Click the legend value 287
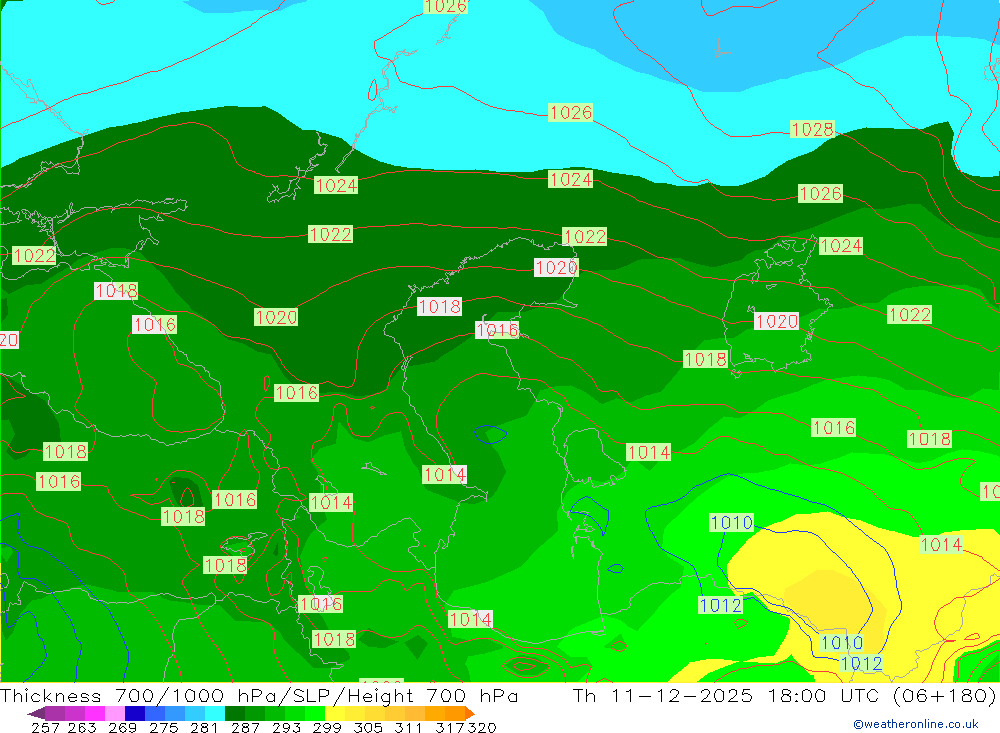 (245, 727)
